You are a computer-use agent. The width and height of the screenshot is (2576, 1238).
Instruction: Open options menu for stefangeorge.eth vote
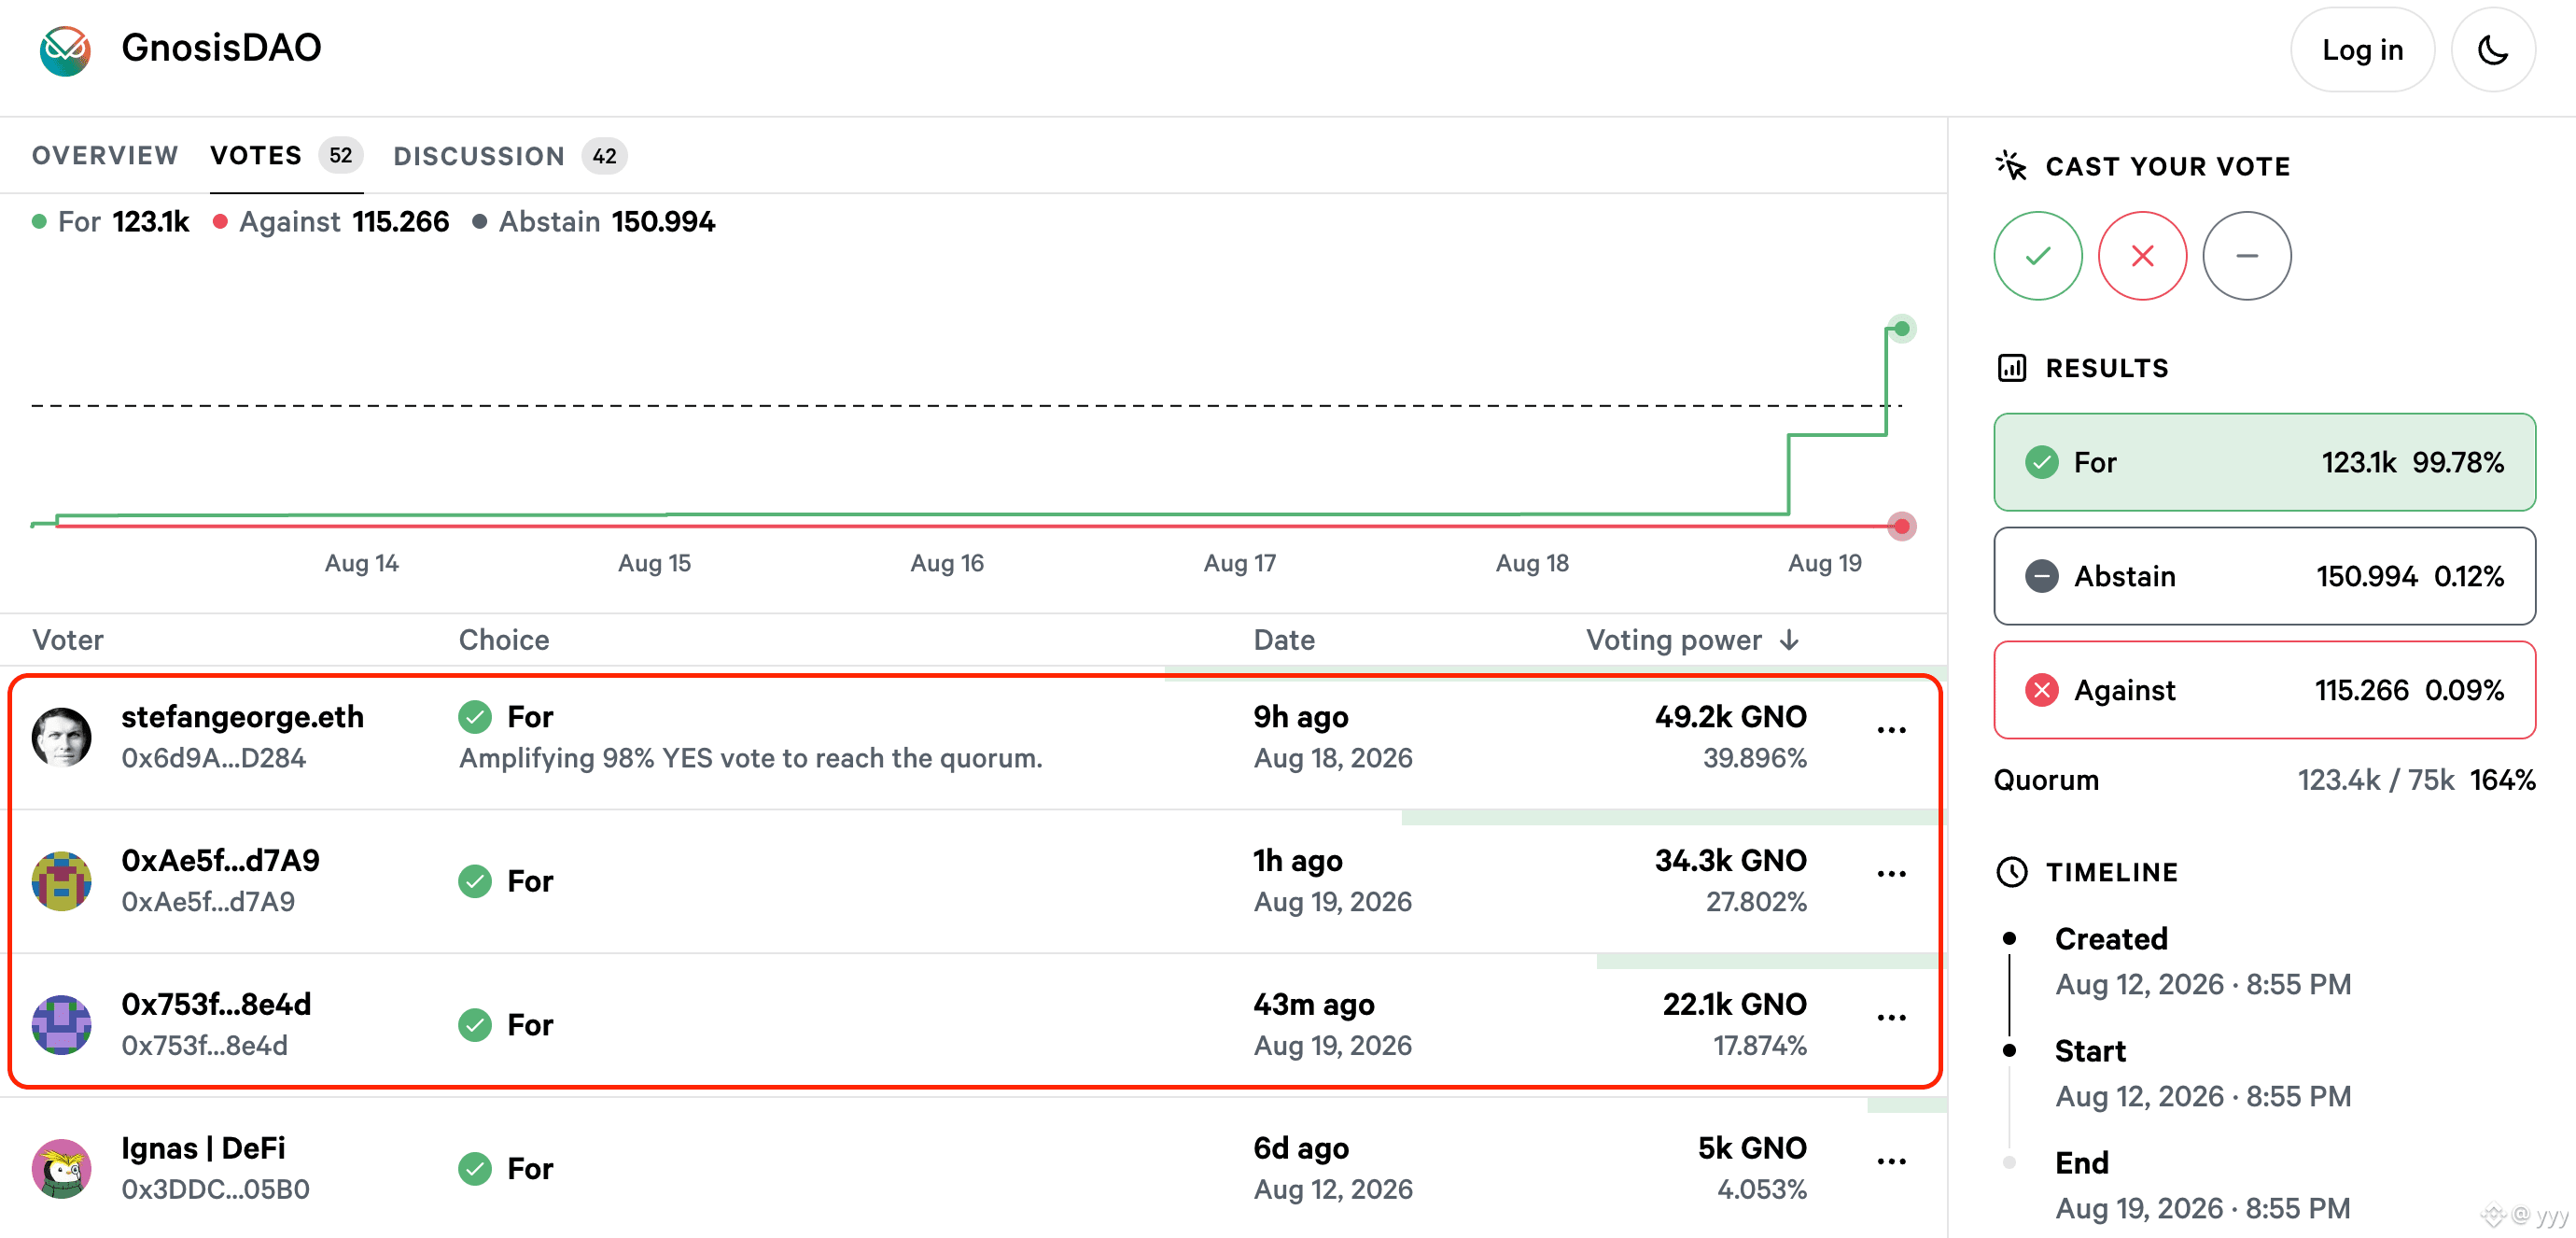click(x=1891, y=731)
